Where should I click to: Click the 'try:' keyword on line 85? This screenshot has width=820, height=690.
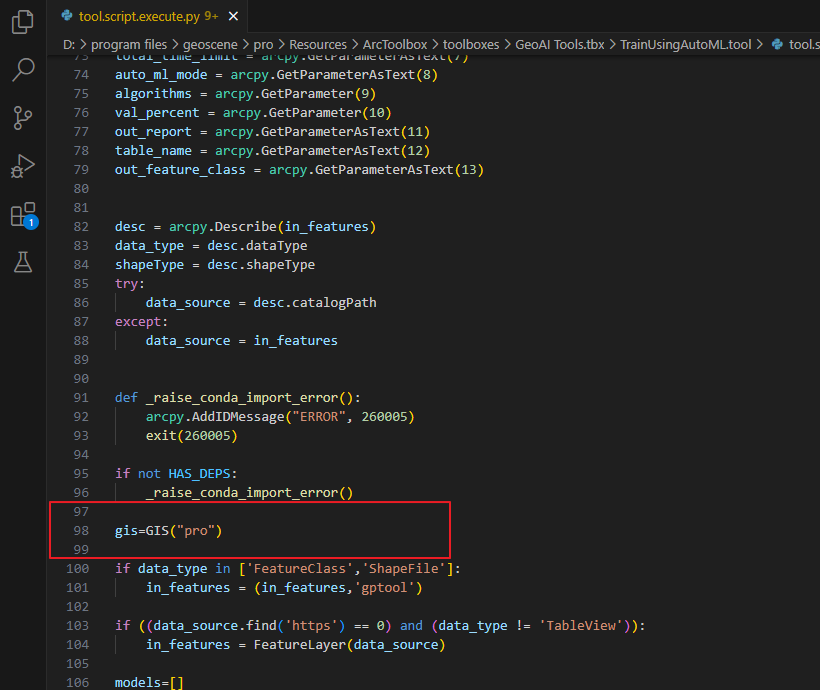(130, 284)
